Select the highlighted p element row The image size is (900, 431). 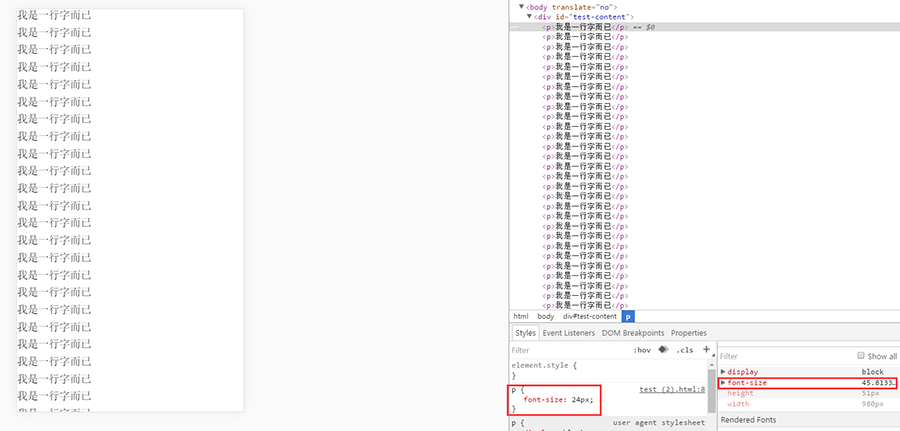point(704,27)
